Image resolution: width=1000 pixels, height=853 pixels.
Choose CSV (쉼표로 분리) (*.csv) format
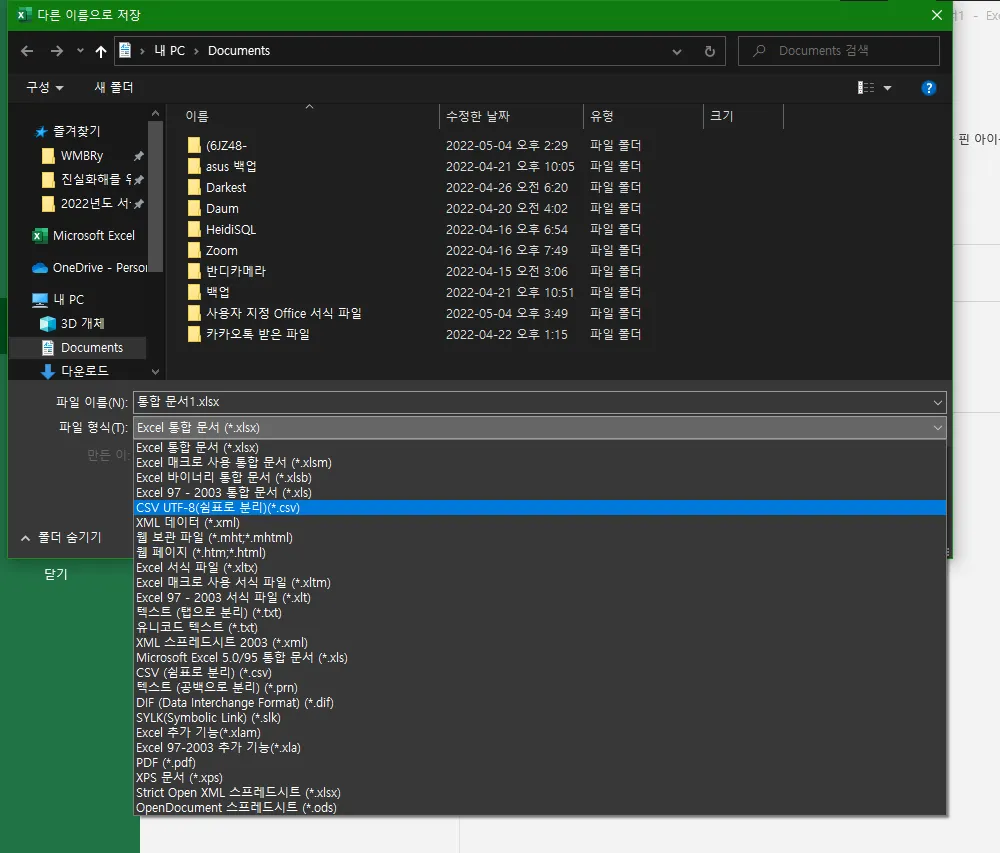coord(540,673)
